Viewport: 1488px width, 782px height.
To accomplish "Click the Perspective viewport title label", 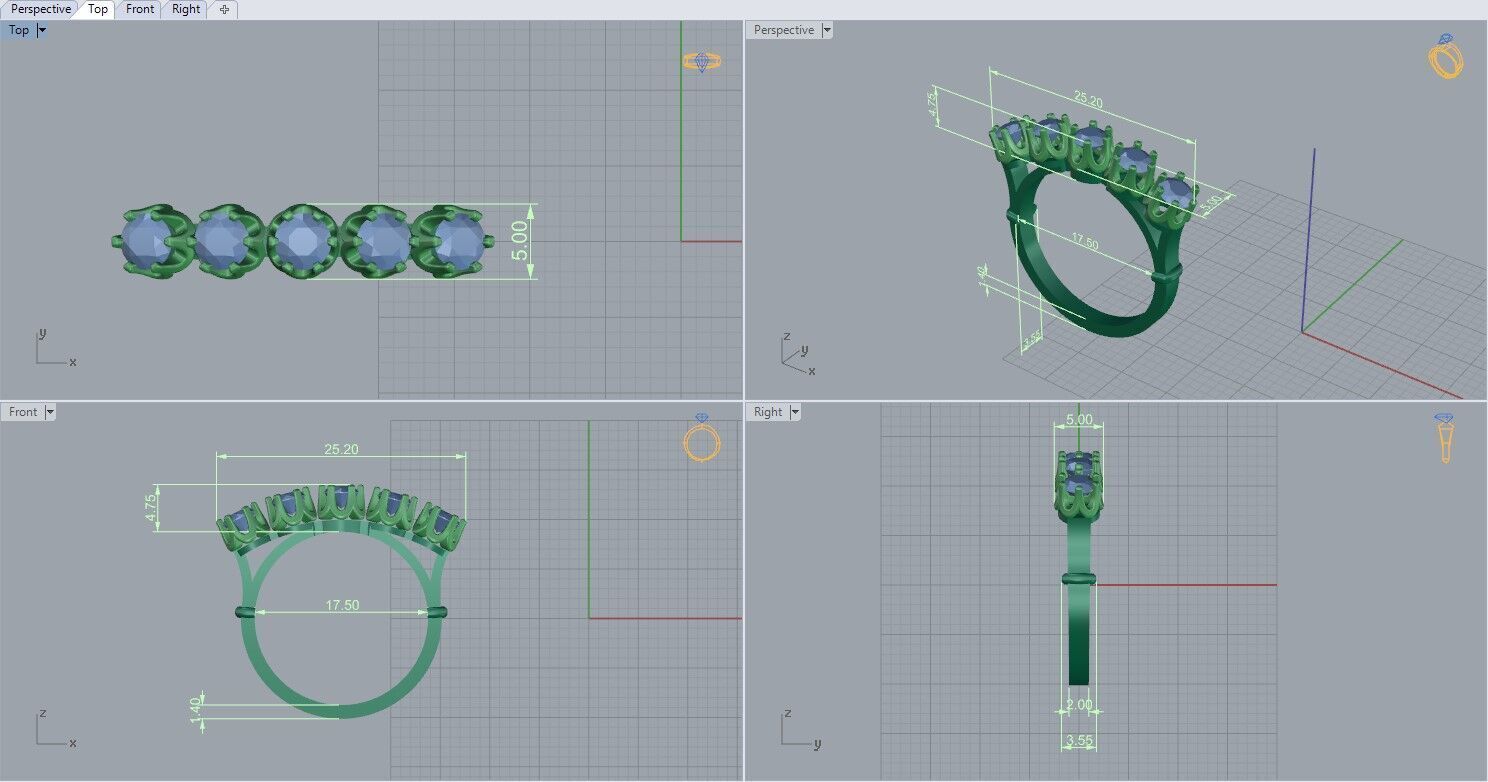I will tap(784, 30).
